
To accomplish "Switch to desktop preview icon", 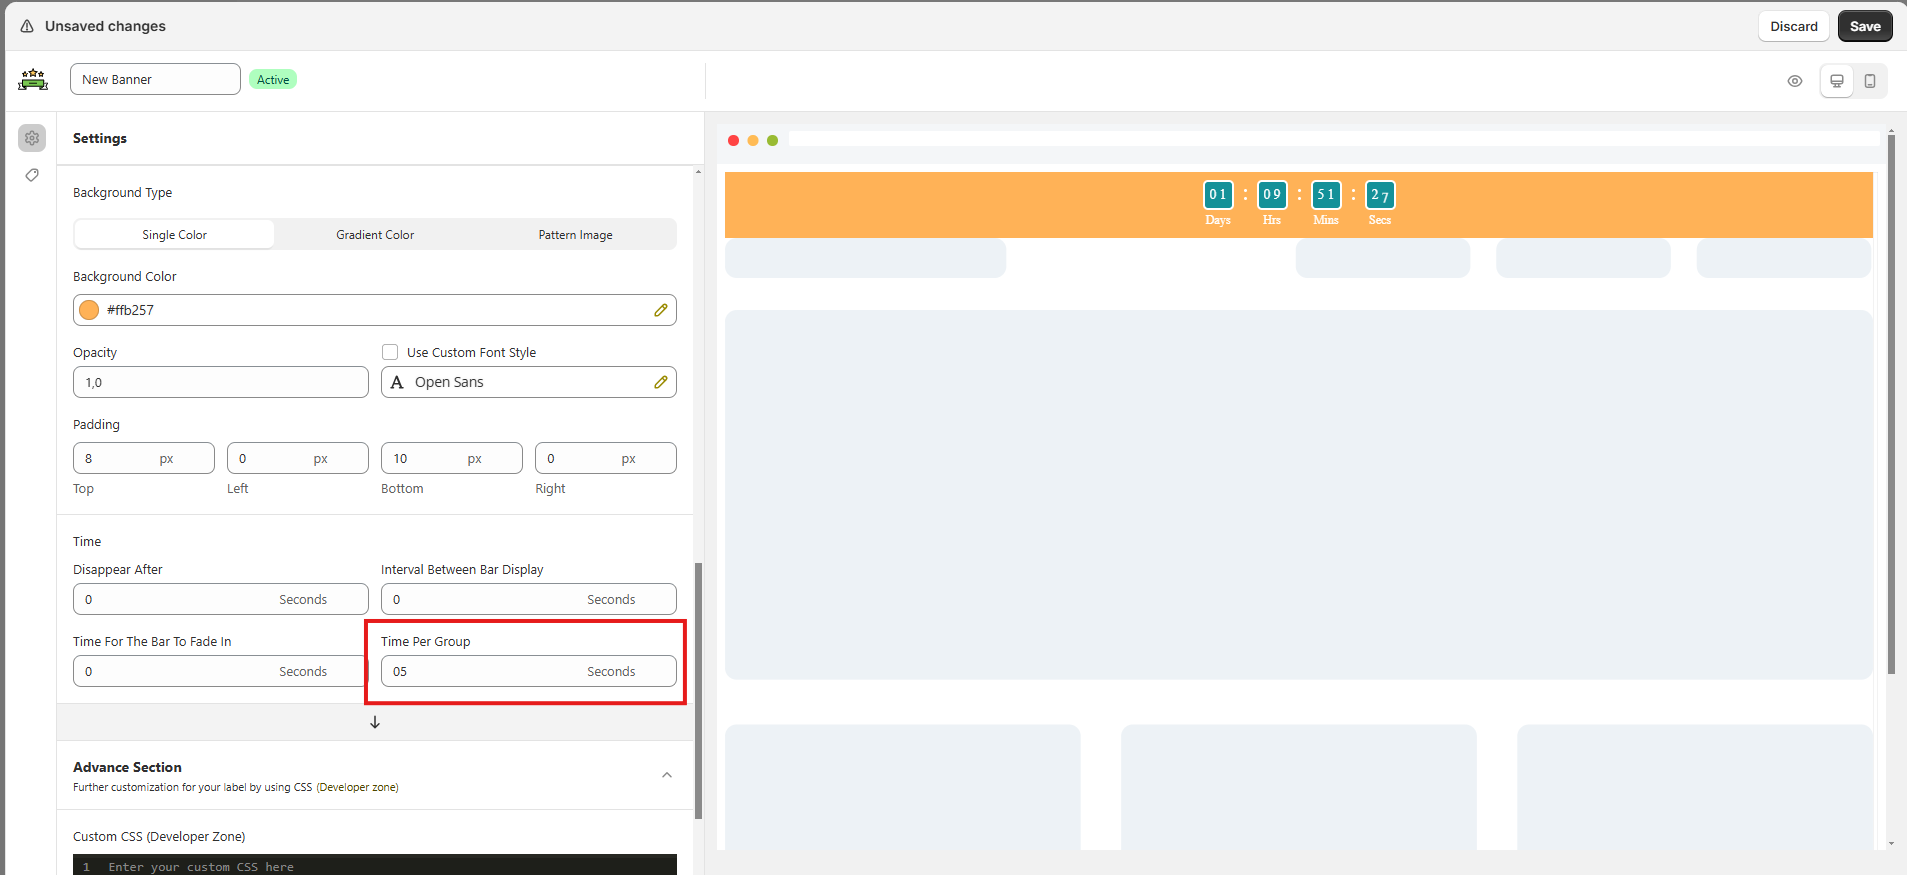I will 1836,81.
